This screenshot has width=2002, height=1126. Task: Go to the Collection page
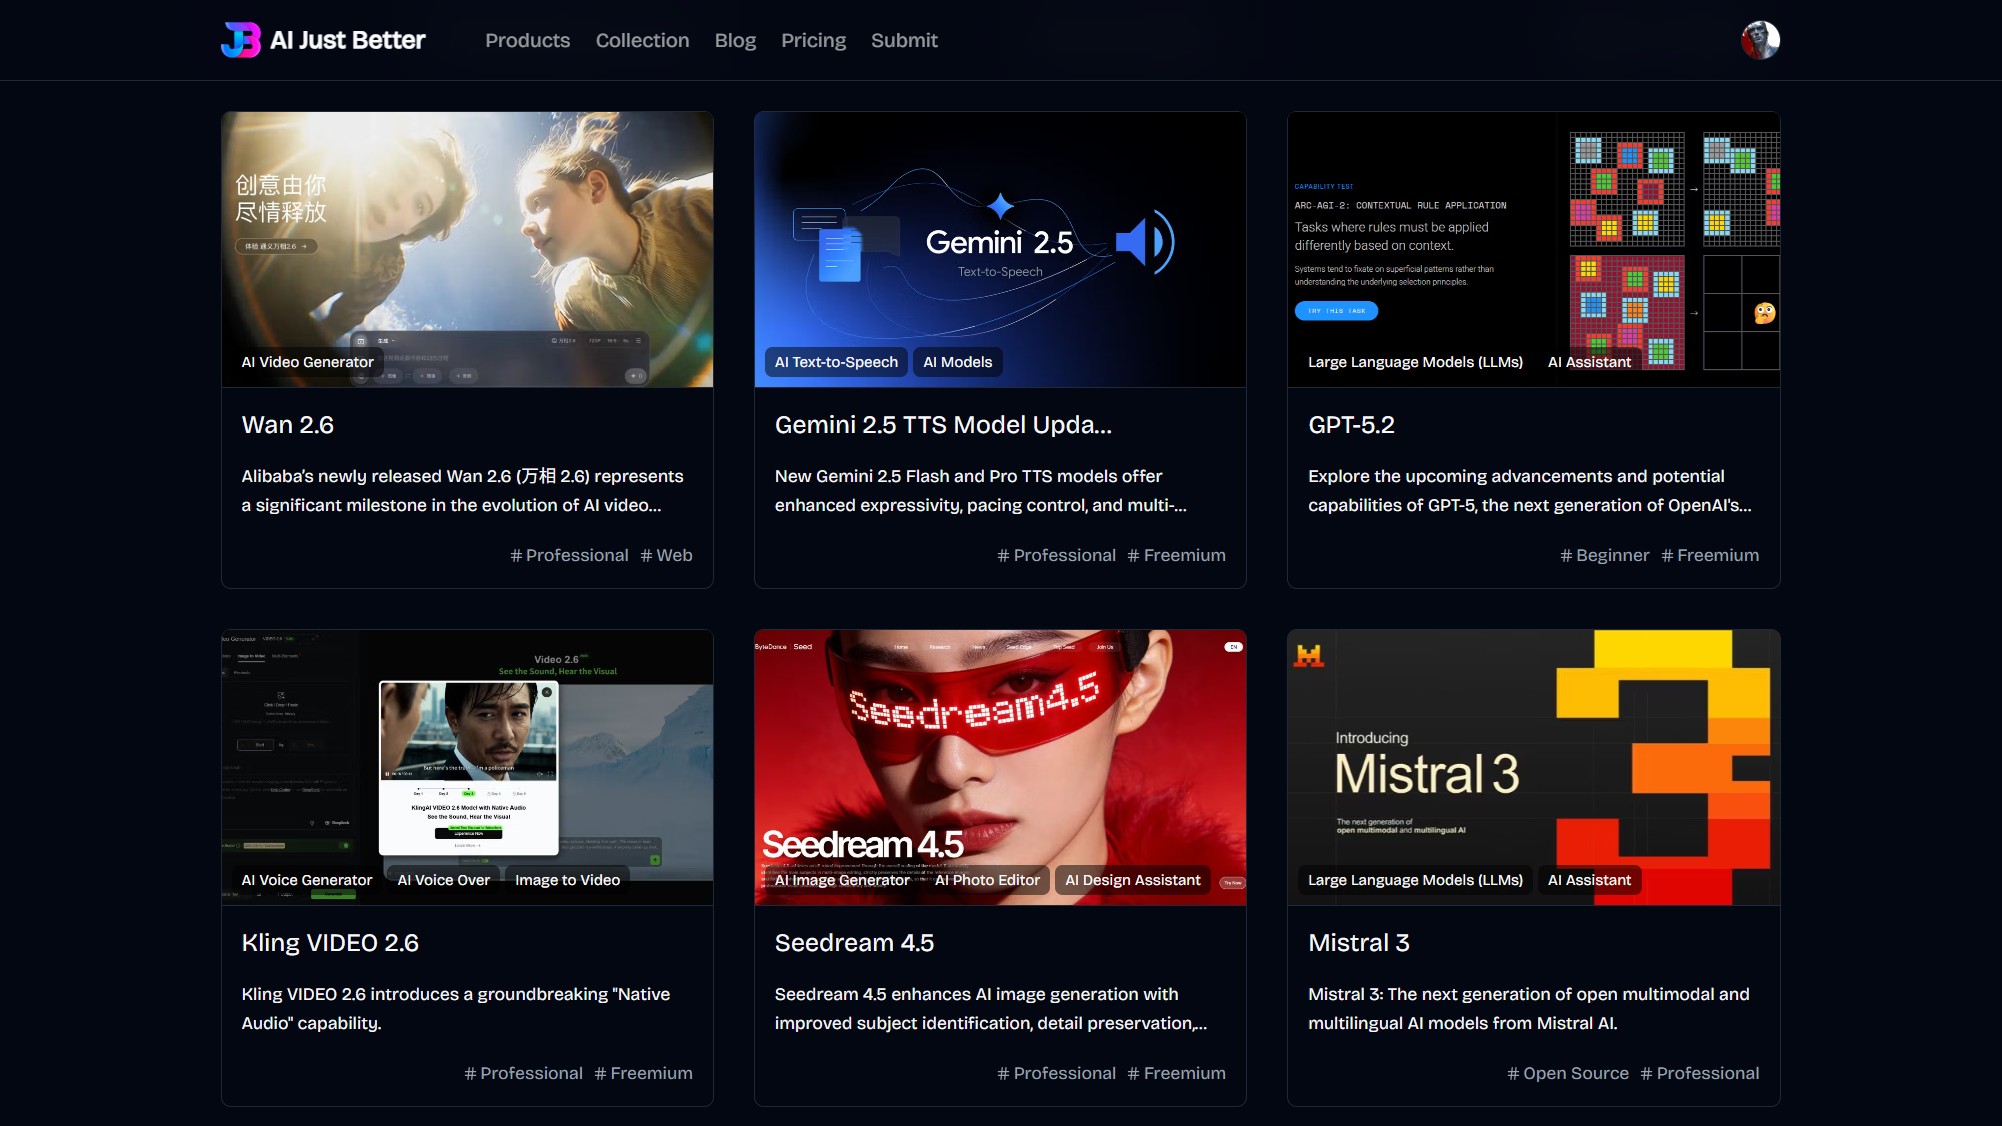tap(642, 40)
